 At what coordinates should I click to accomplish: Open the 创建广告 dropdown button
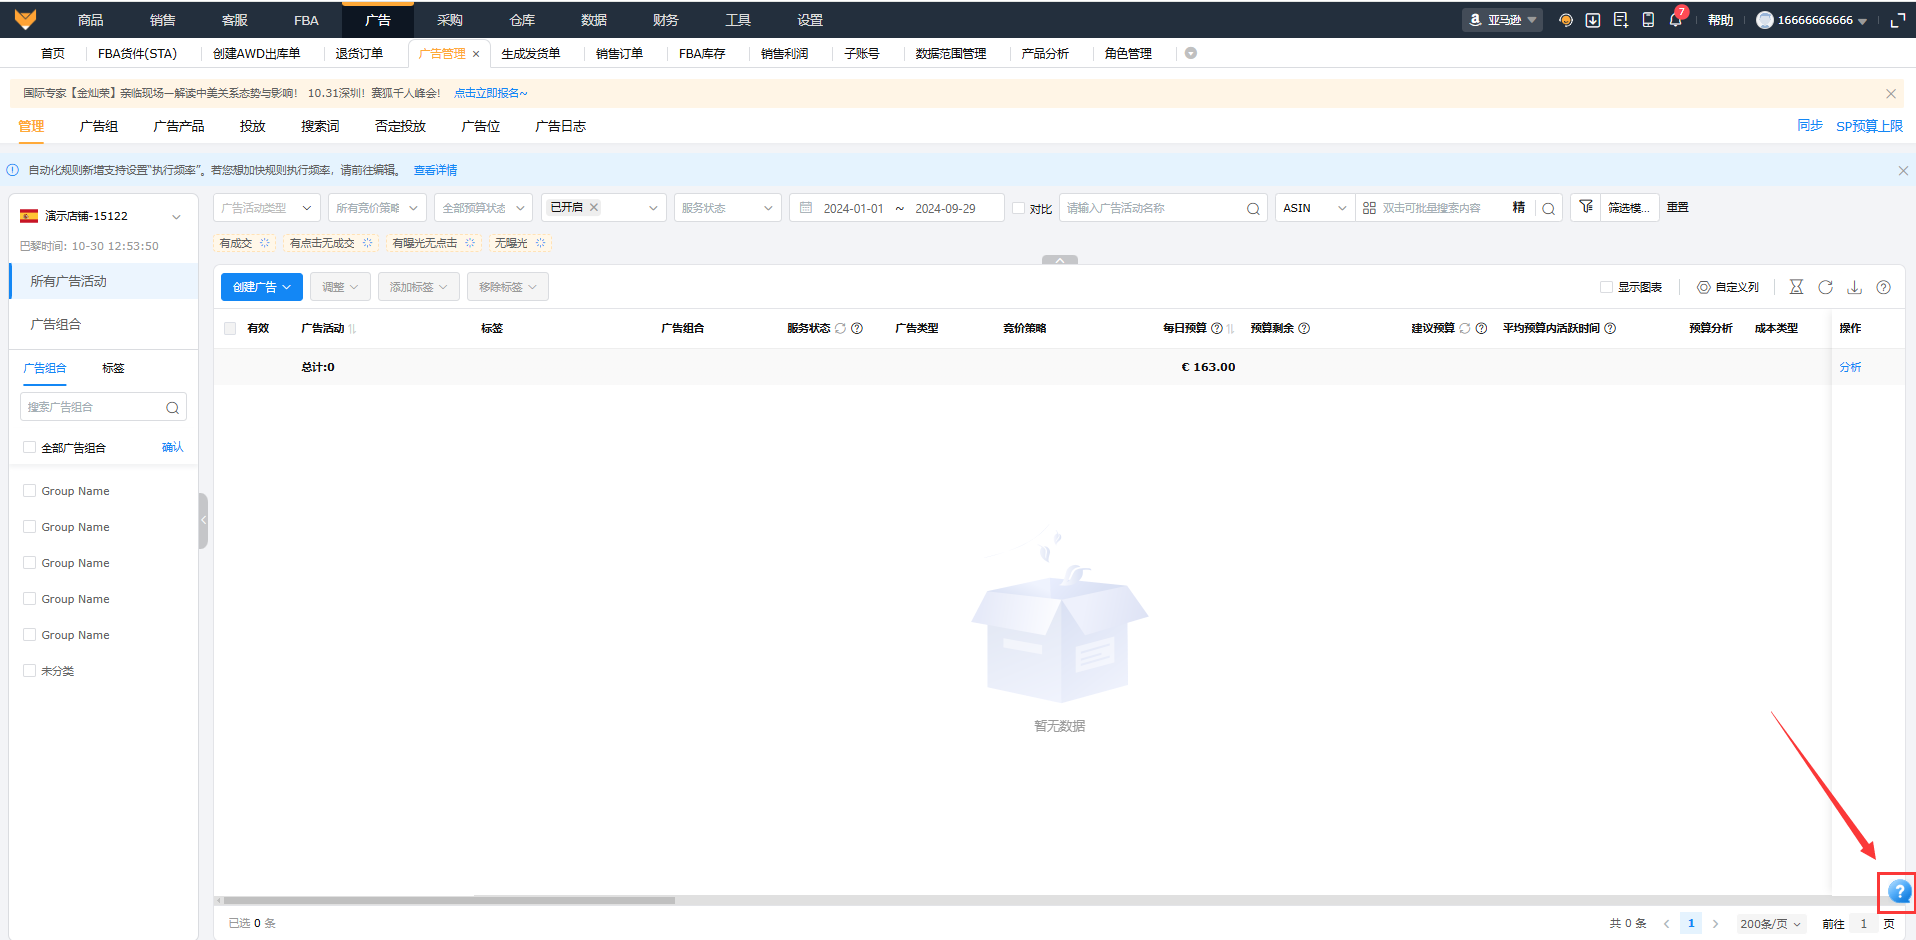(x=262, y=287)
